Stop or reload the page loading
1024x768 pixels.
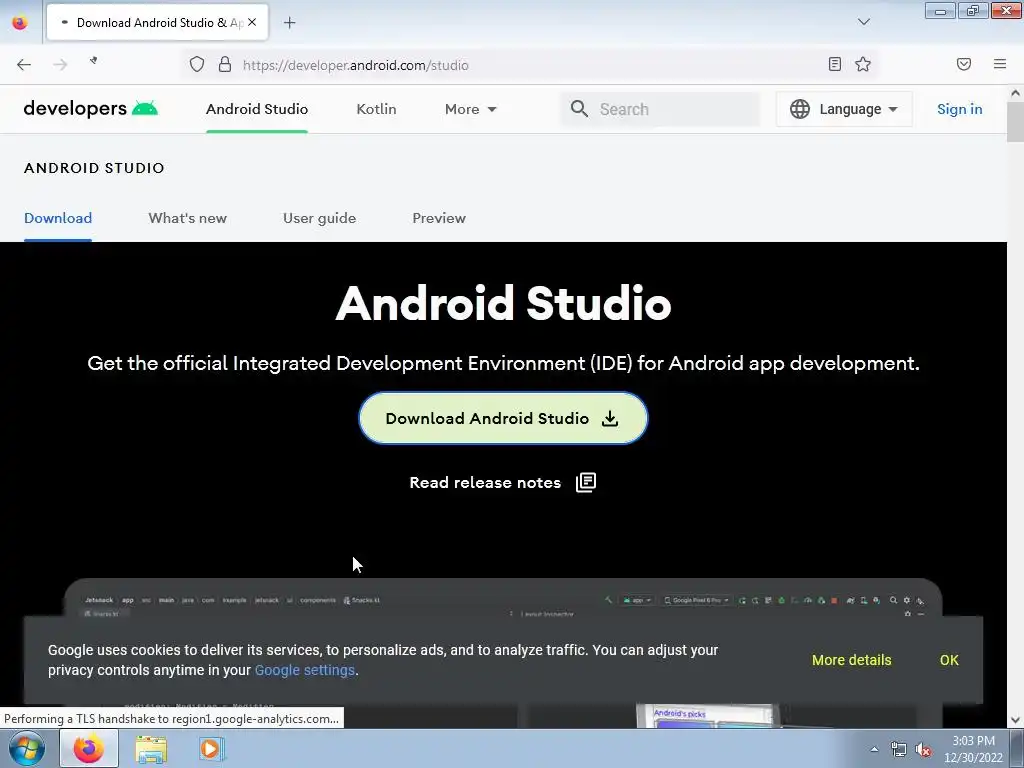tap(94, 61)
